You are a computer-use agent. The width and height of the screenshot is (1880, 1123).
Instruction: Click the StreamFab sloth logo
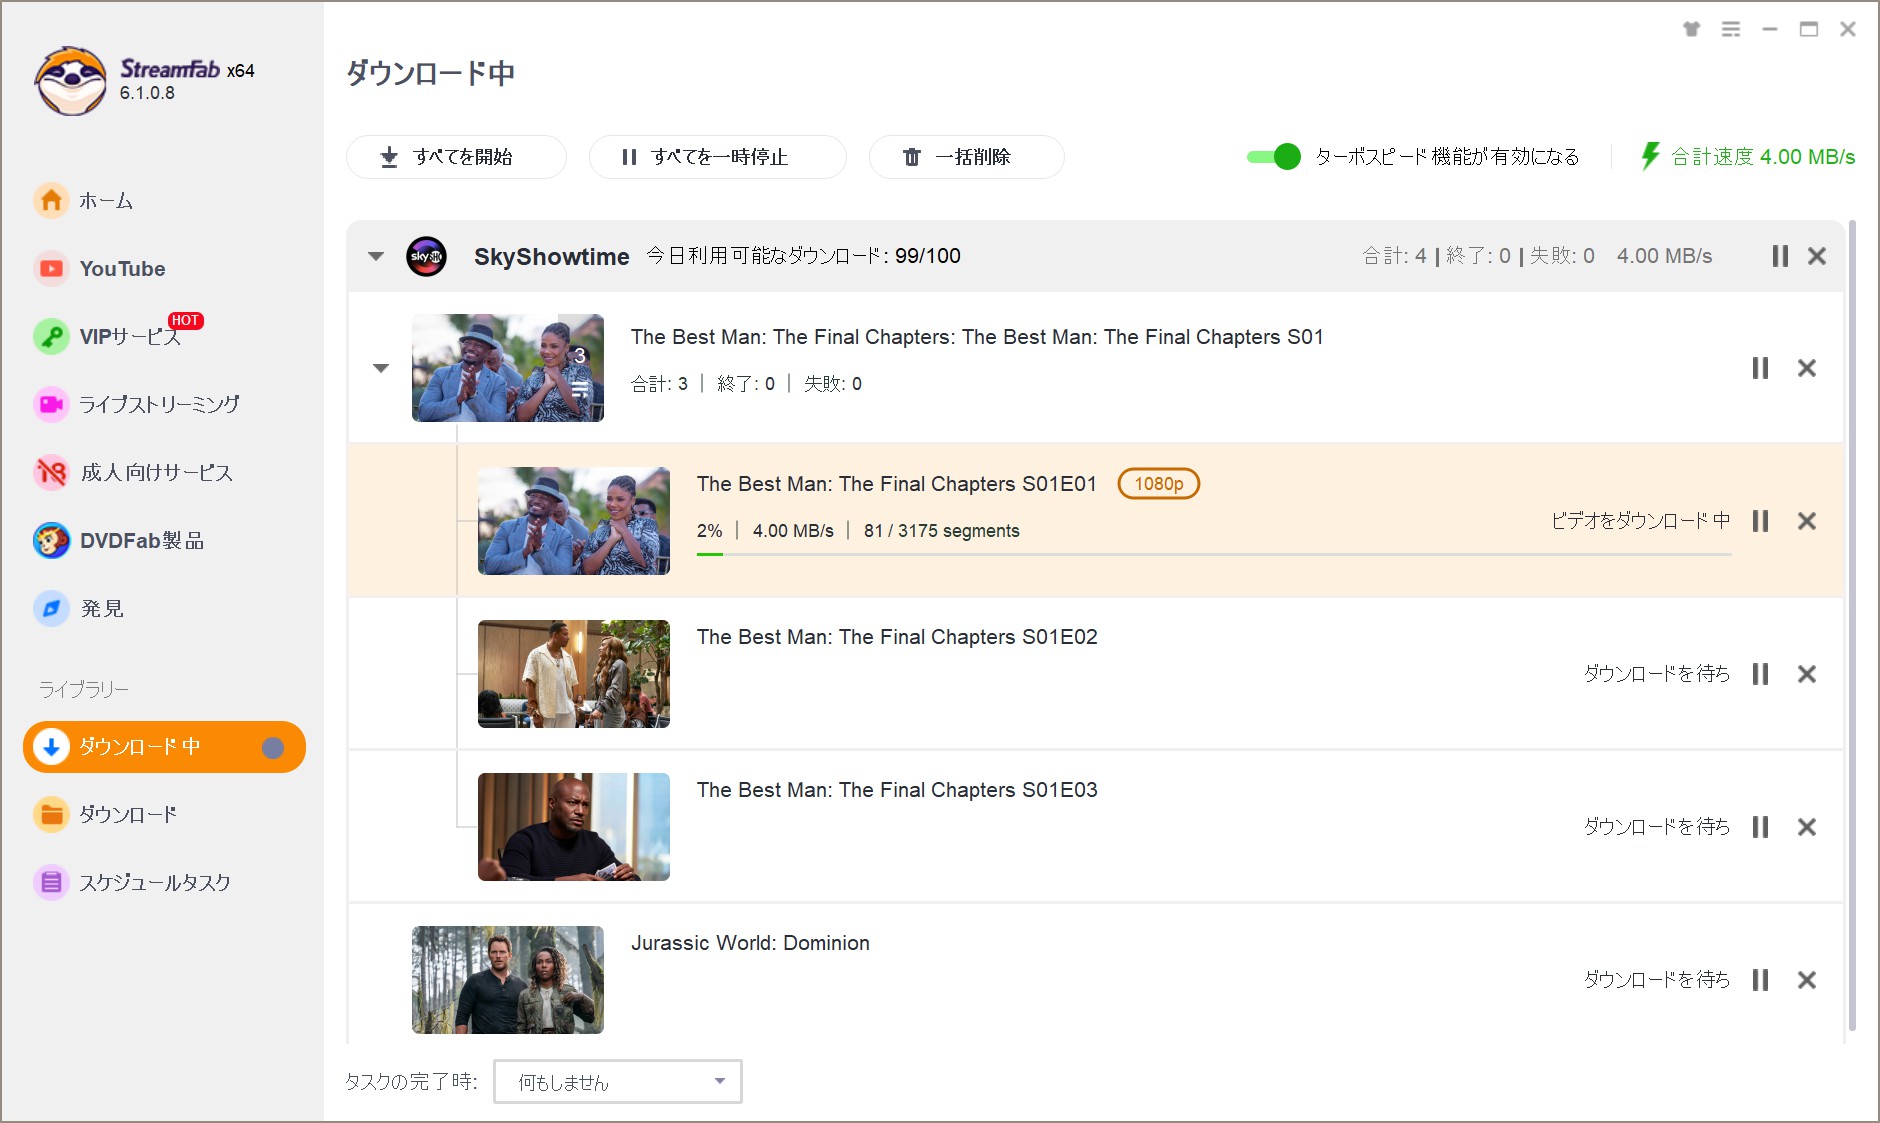(x=70, y=80)
